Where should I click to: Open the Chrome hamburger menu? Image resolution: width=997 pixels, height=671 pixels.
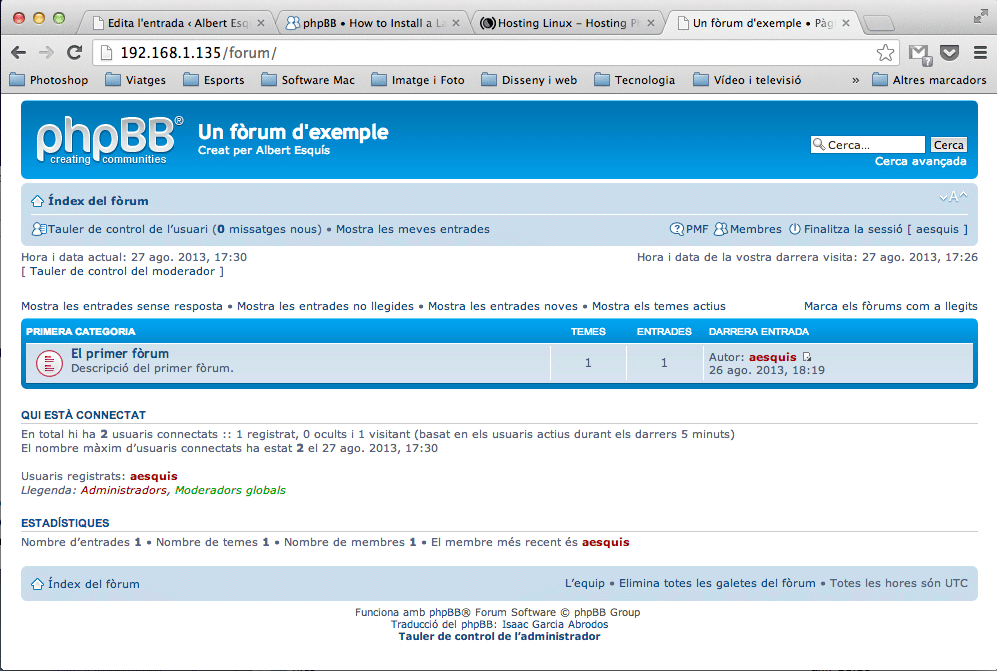point(980,52)
